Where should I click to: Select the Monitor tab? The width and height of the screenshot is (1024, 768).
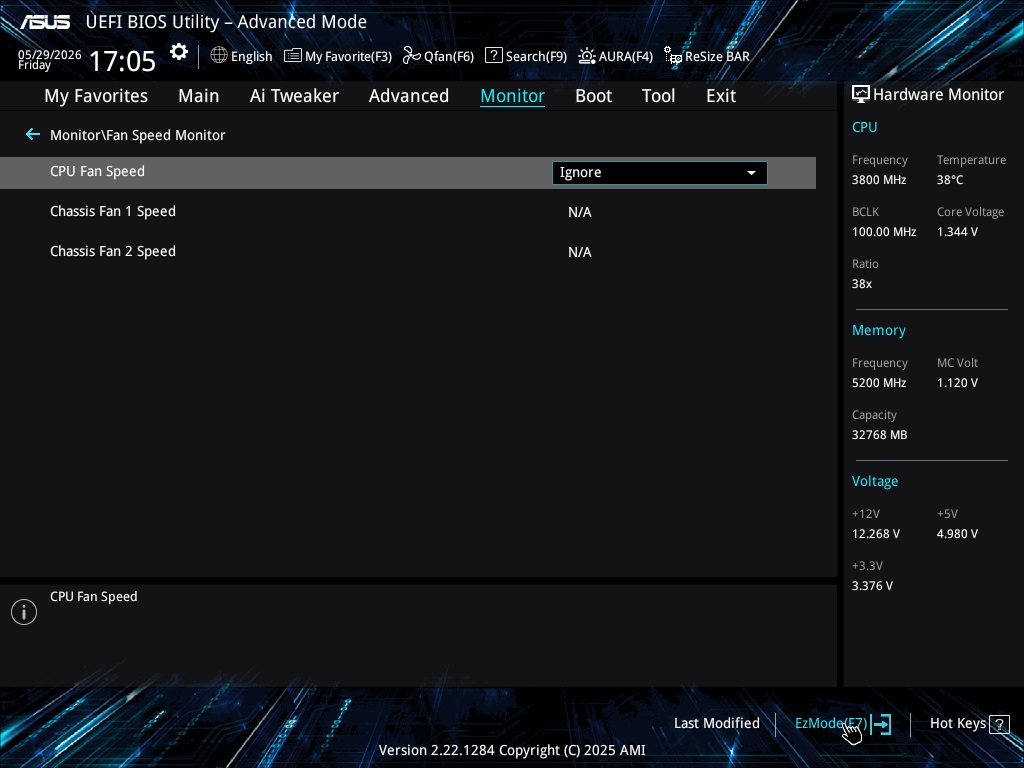pyautogui.click(x=513, y=96)
